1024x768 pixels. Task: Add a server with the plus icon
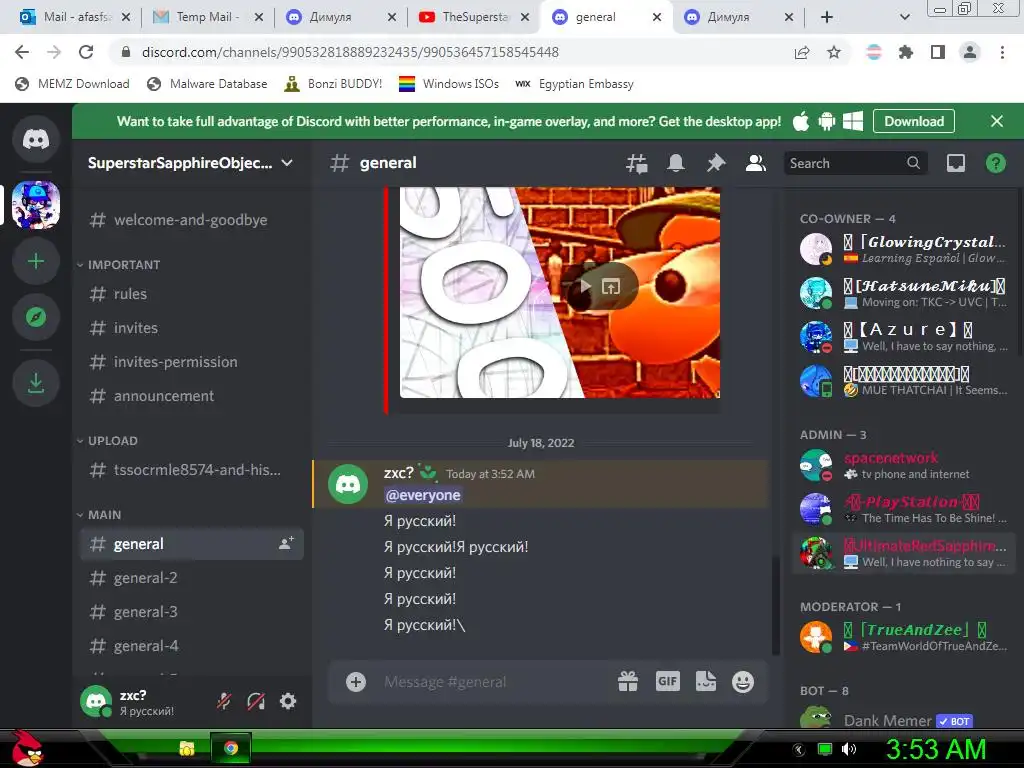36,261
